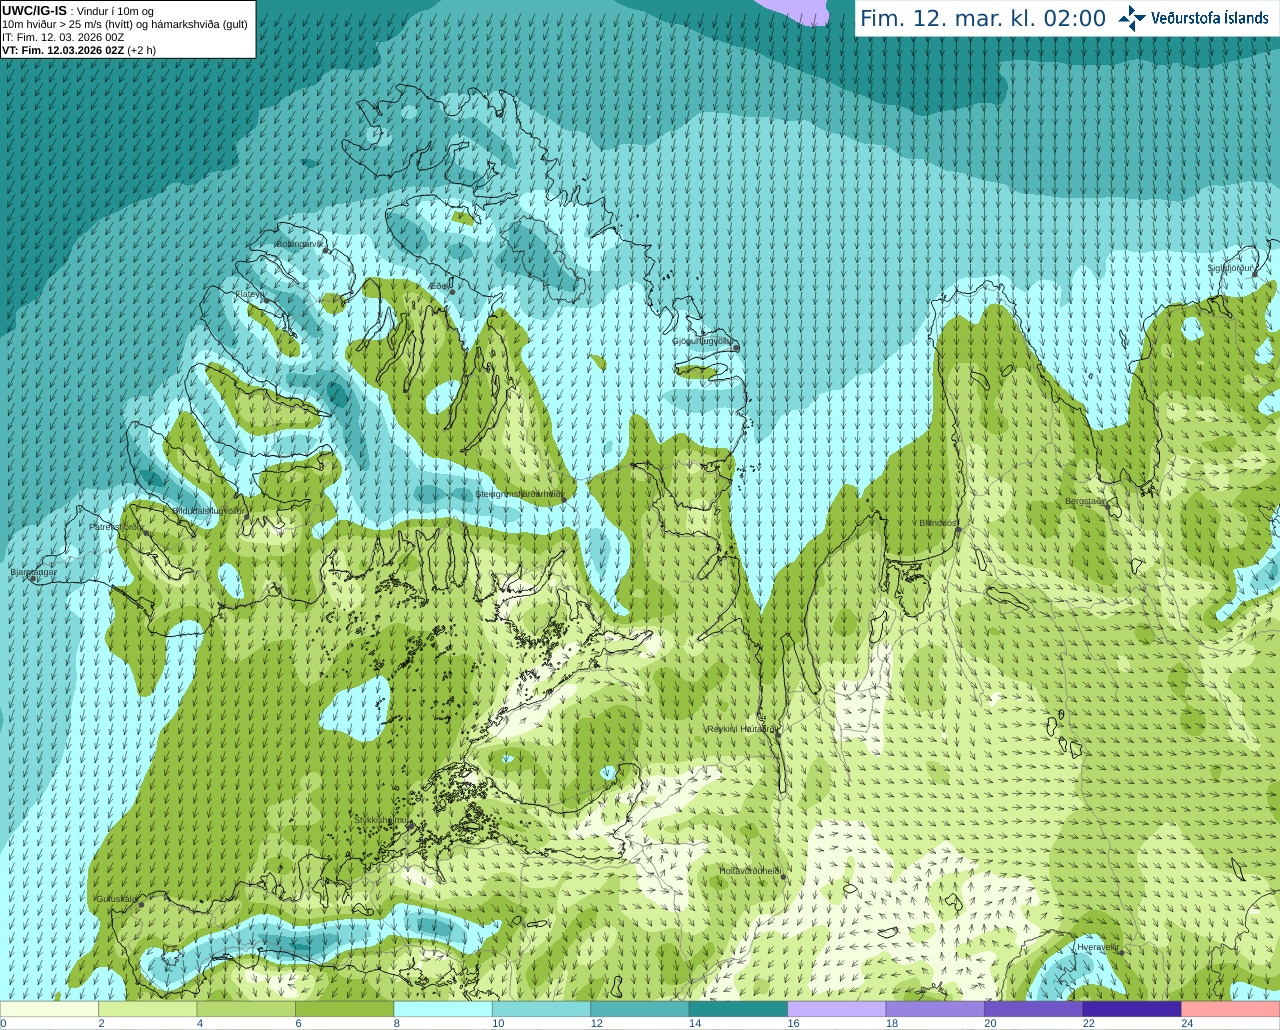The width and height of the screenshot is (1280, 1030).
Task: Select the Steingrímsfjarðarheiði station label
Action: [519, 494]
